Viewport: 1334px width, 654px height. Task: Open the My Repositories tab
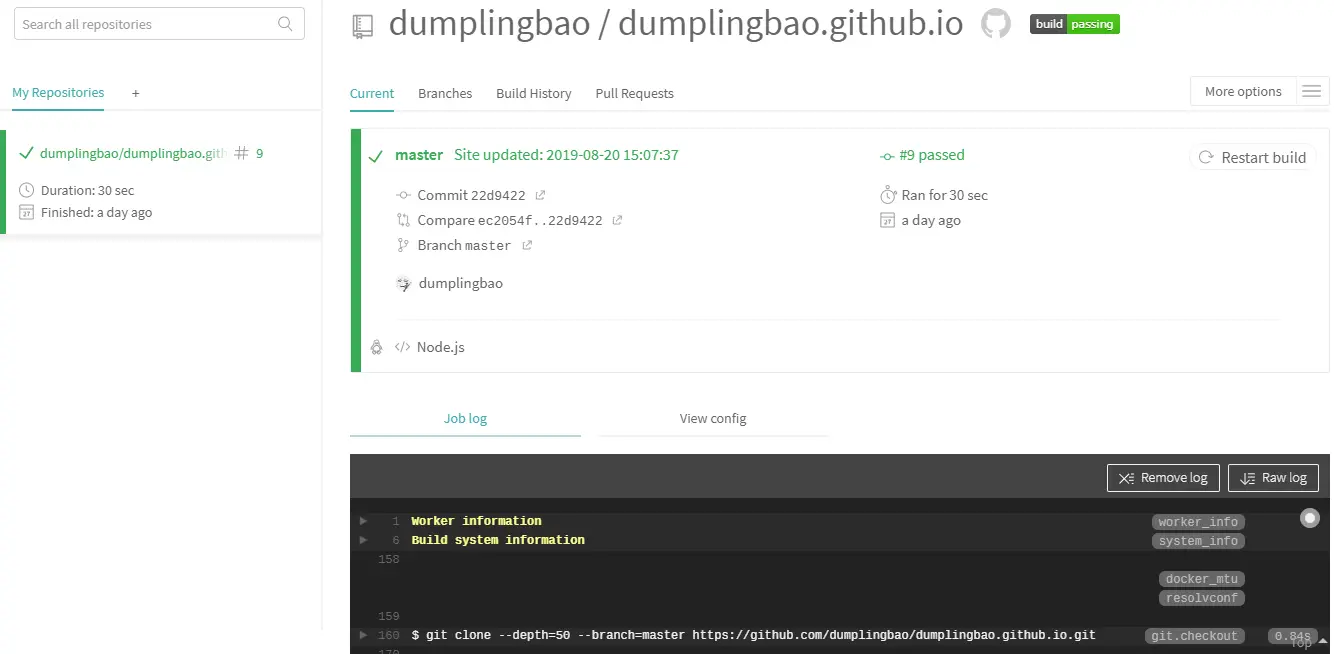(58, 93)
